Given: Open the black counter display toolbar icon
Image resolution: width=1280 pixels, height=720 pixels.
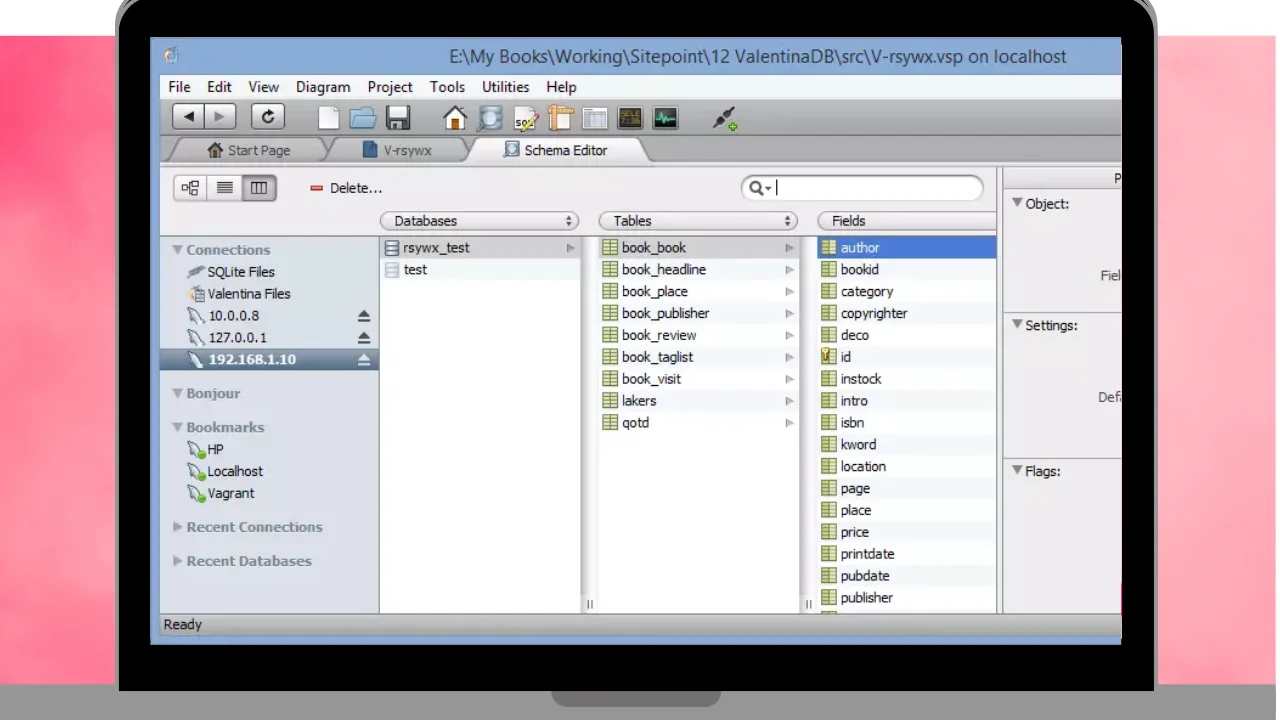Looking at the screenshot, I should click(x=630, y=118).
